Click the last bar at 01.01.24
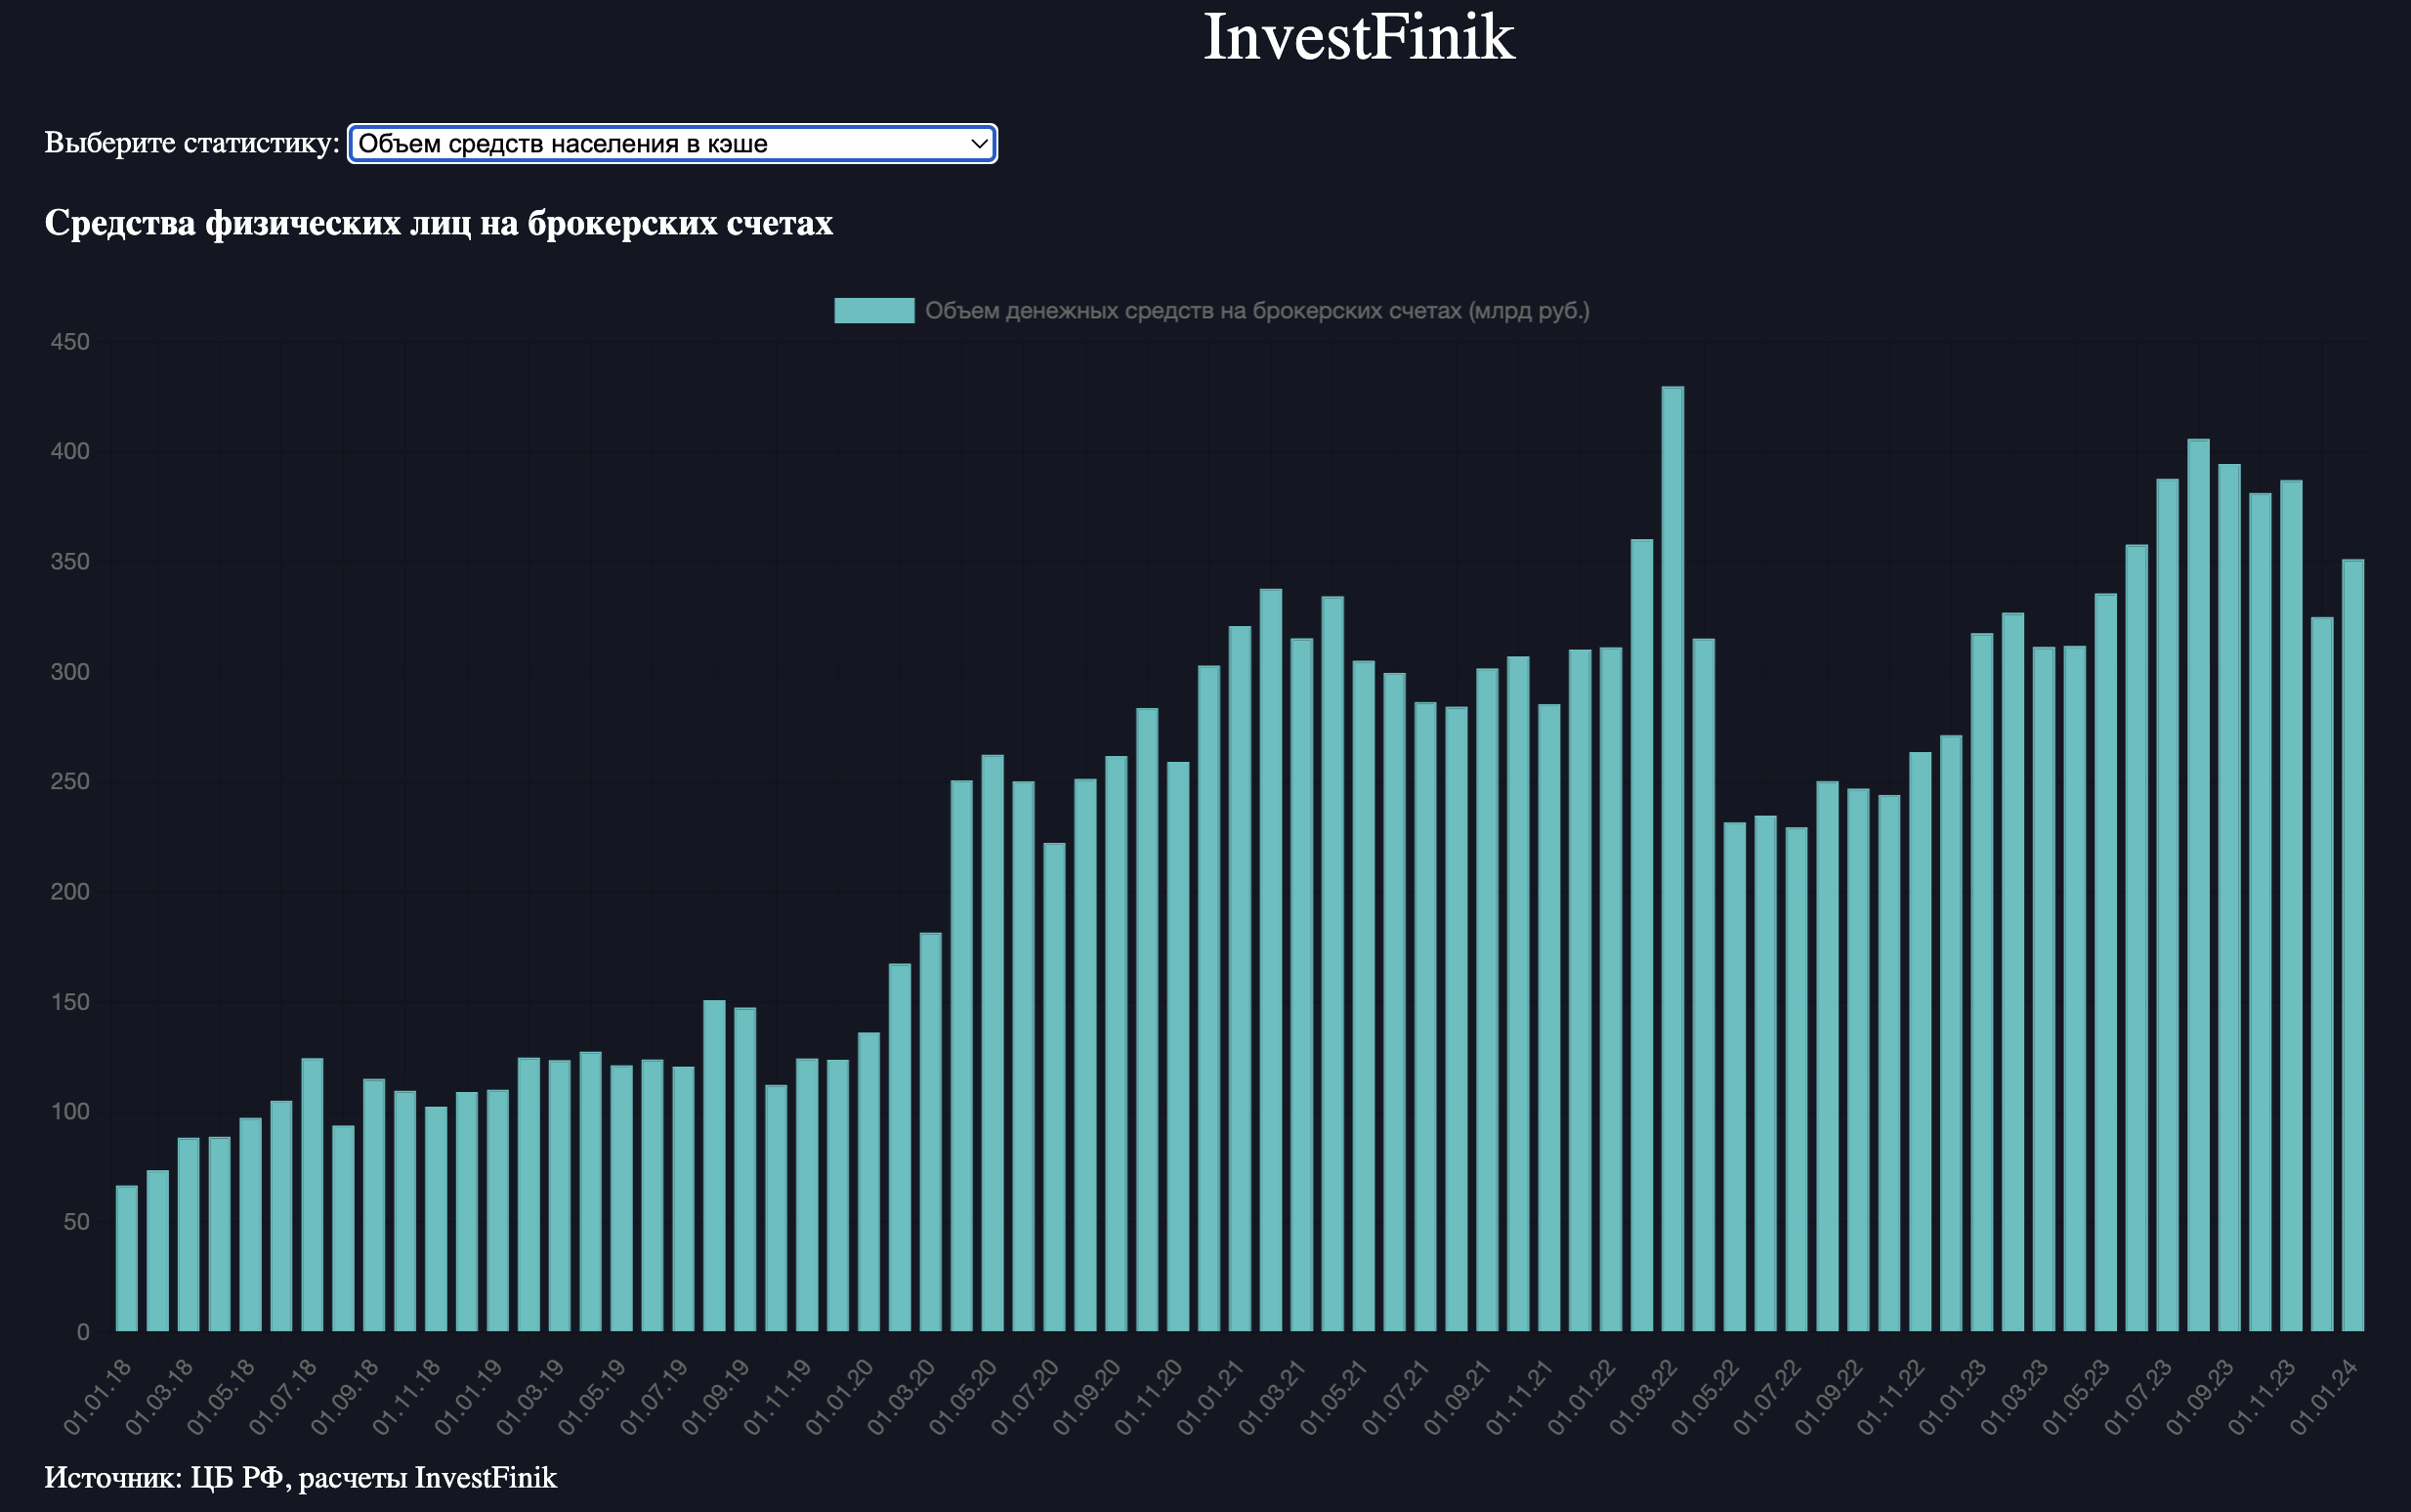Viewport: 2411px width, 1512px height. tap(2353, 945)
